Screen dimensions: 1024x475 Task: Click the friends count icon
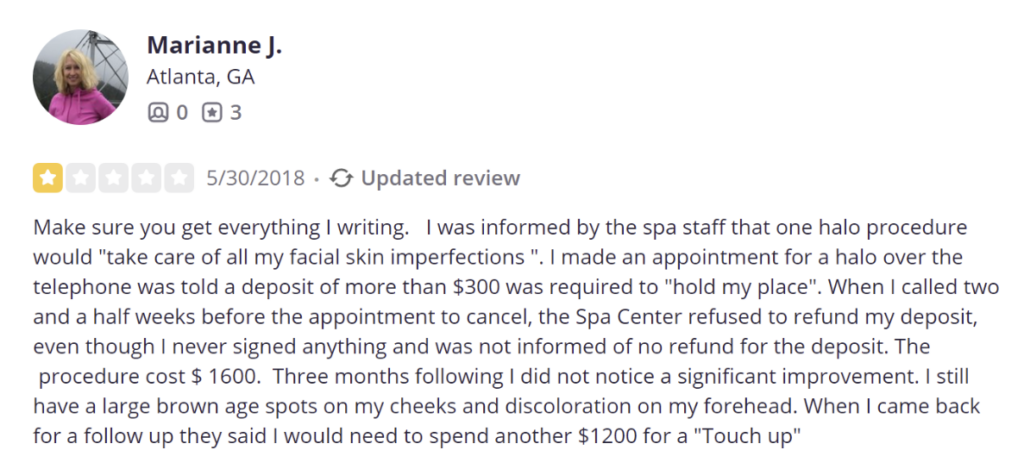157,113
